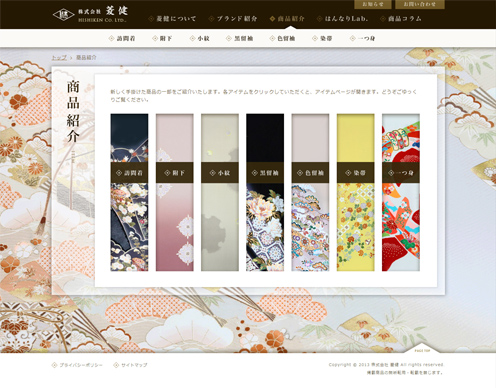
Task: Open the お知らせ news button
Action: click(373, 4)
